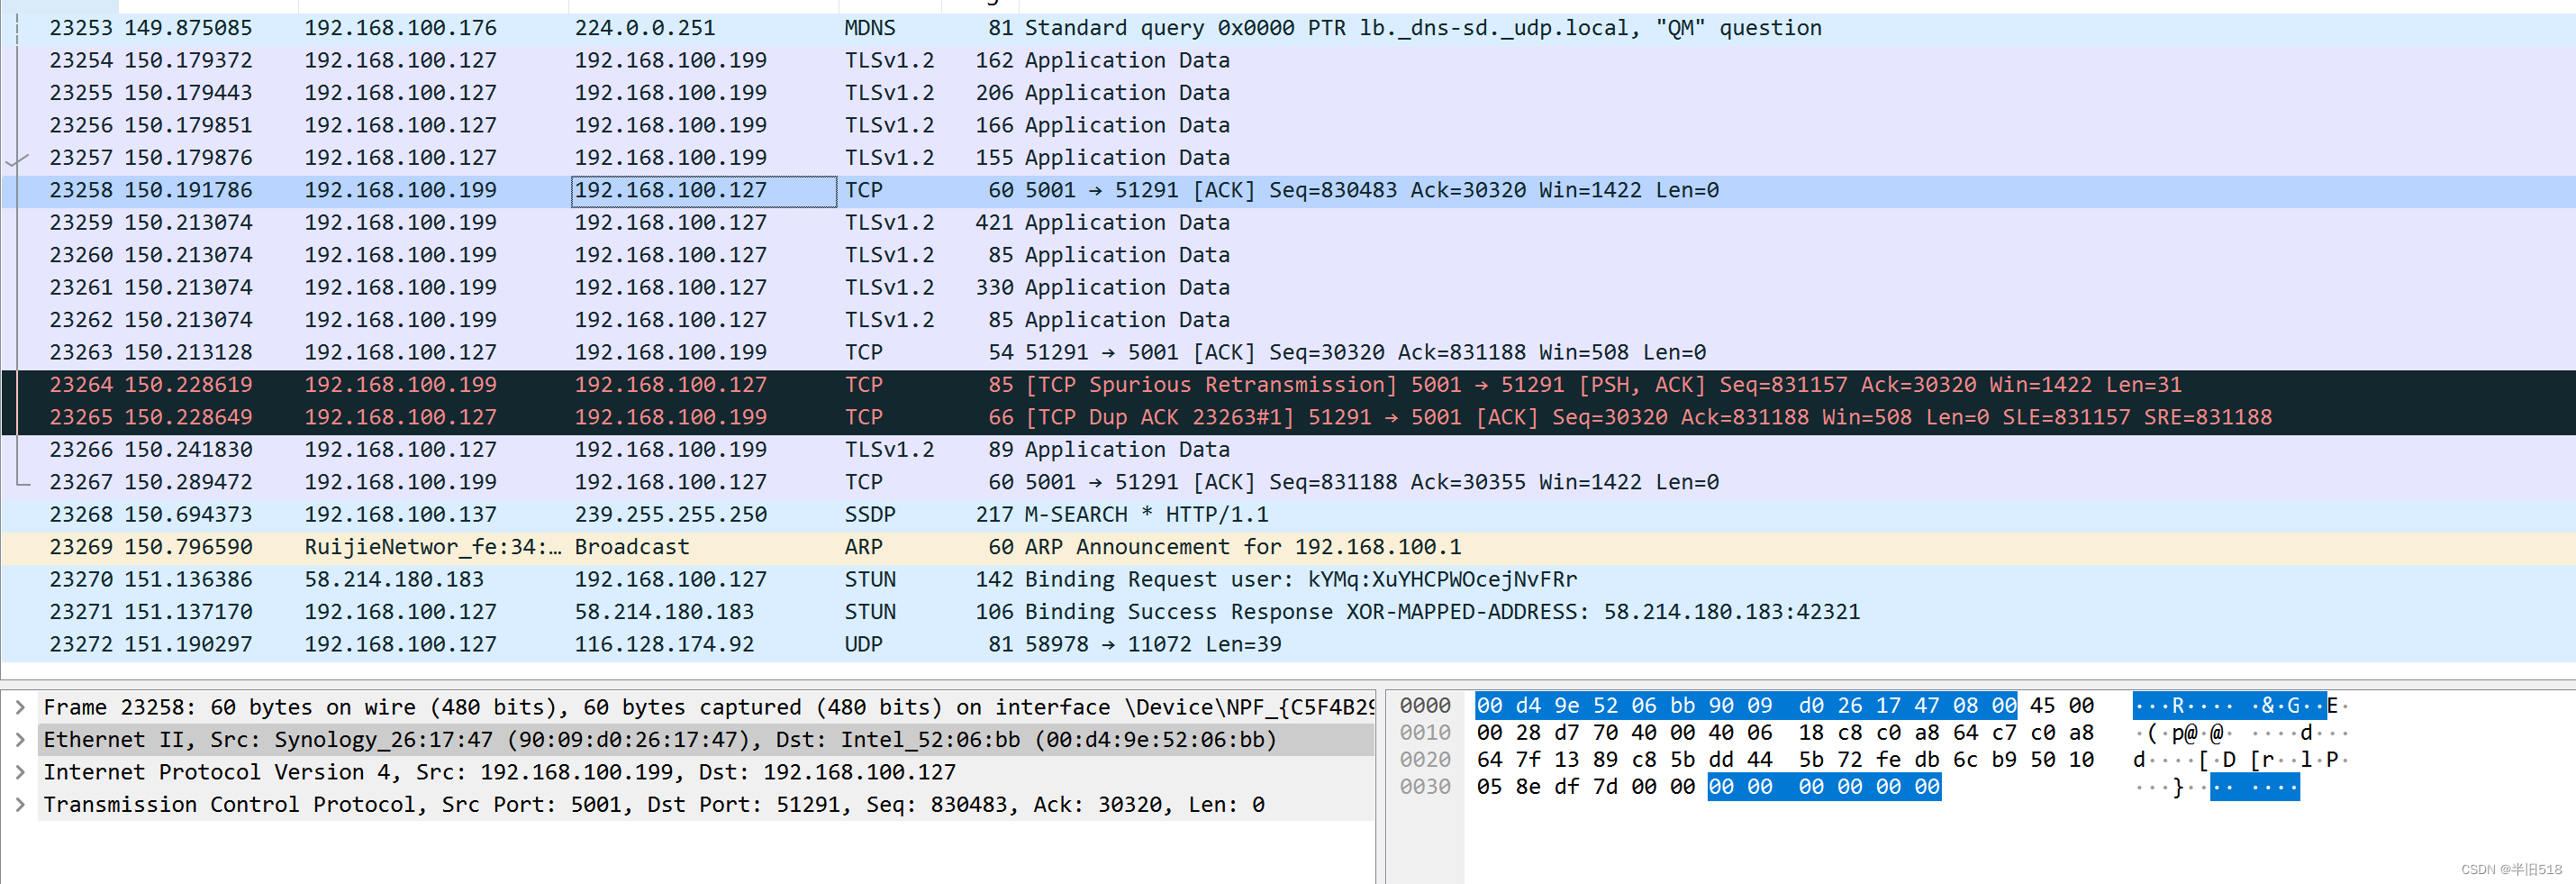Select packet 23259 with length 421
This screenshot has height=884, width=2576.
click(1288, 223)
